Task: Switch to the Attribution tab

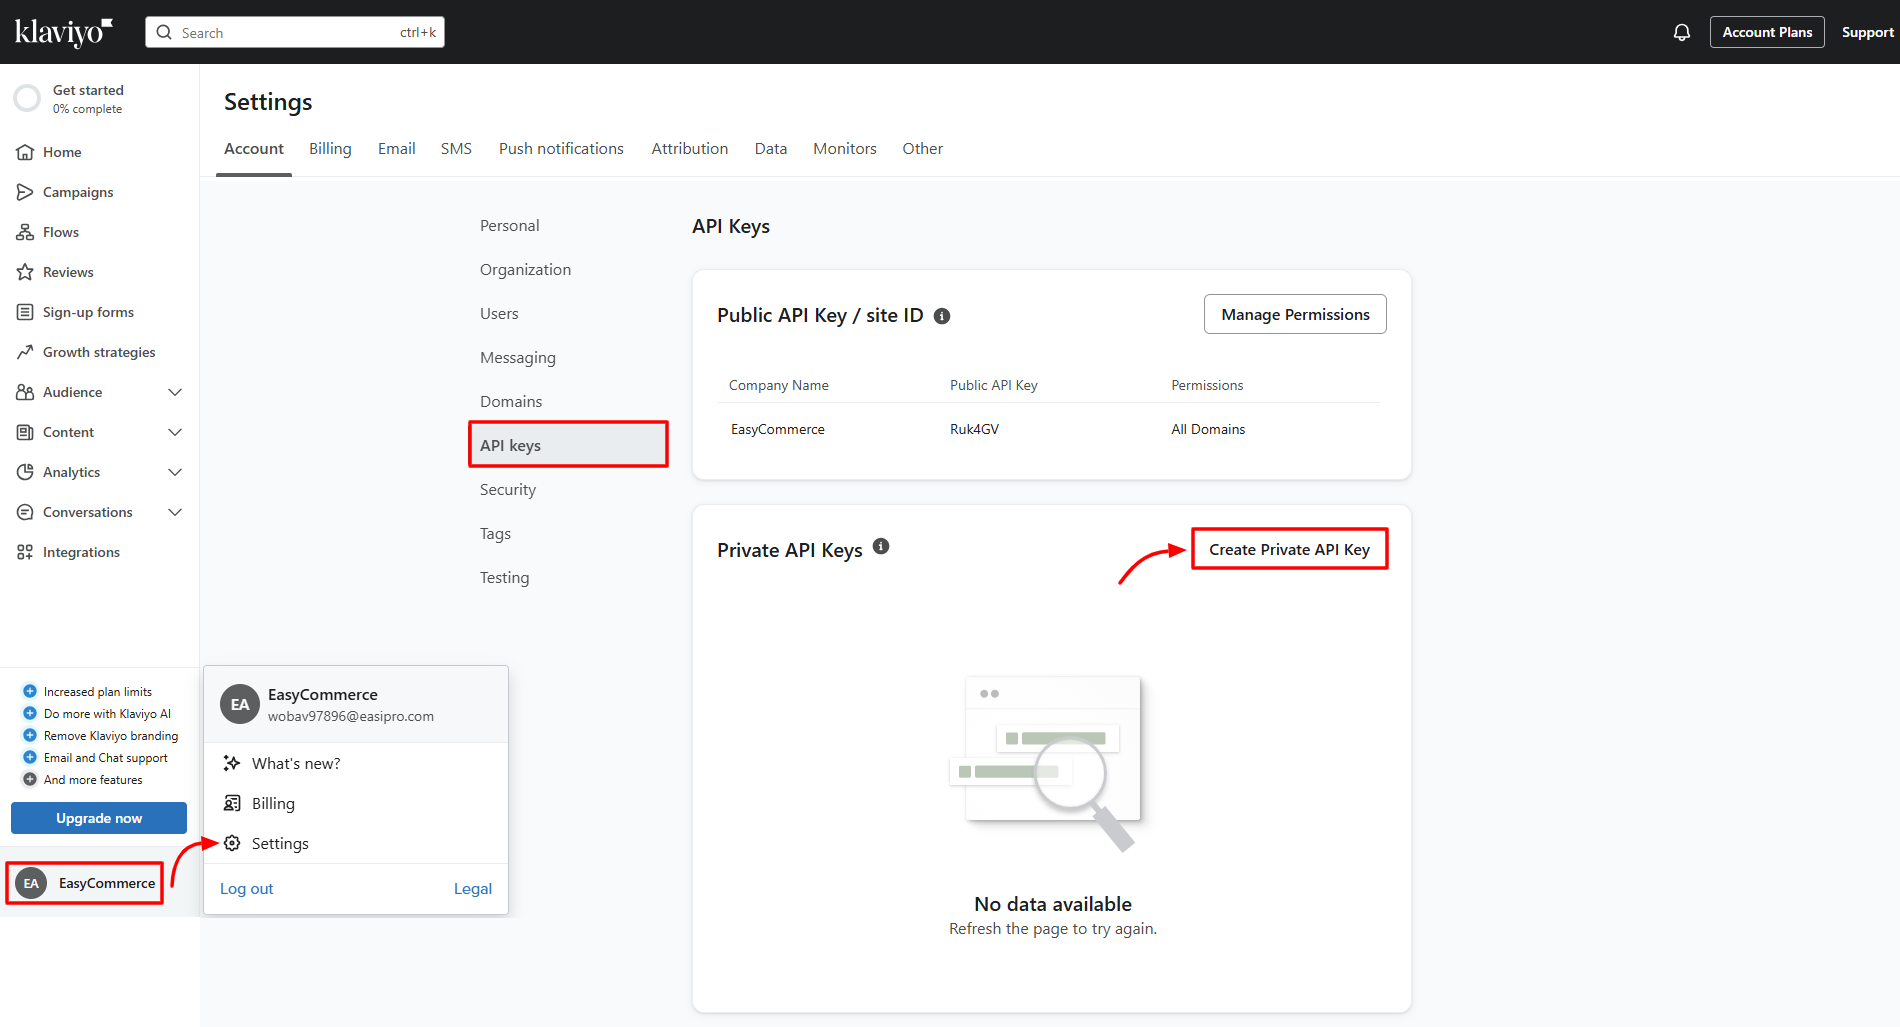Action: point(690,148)
